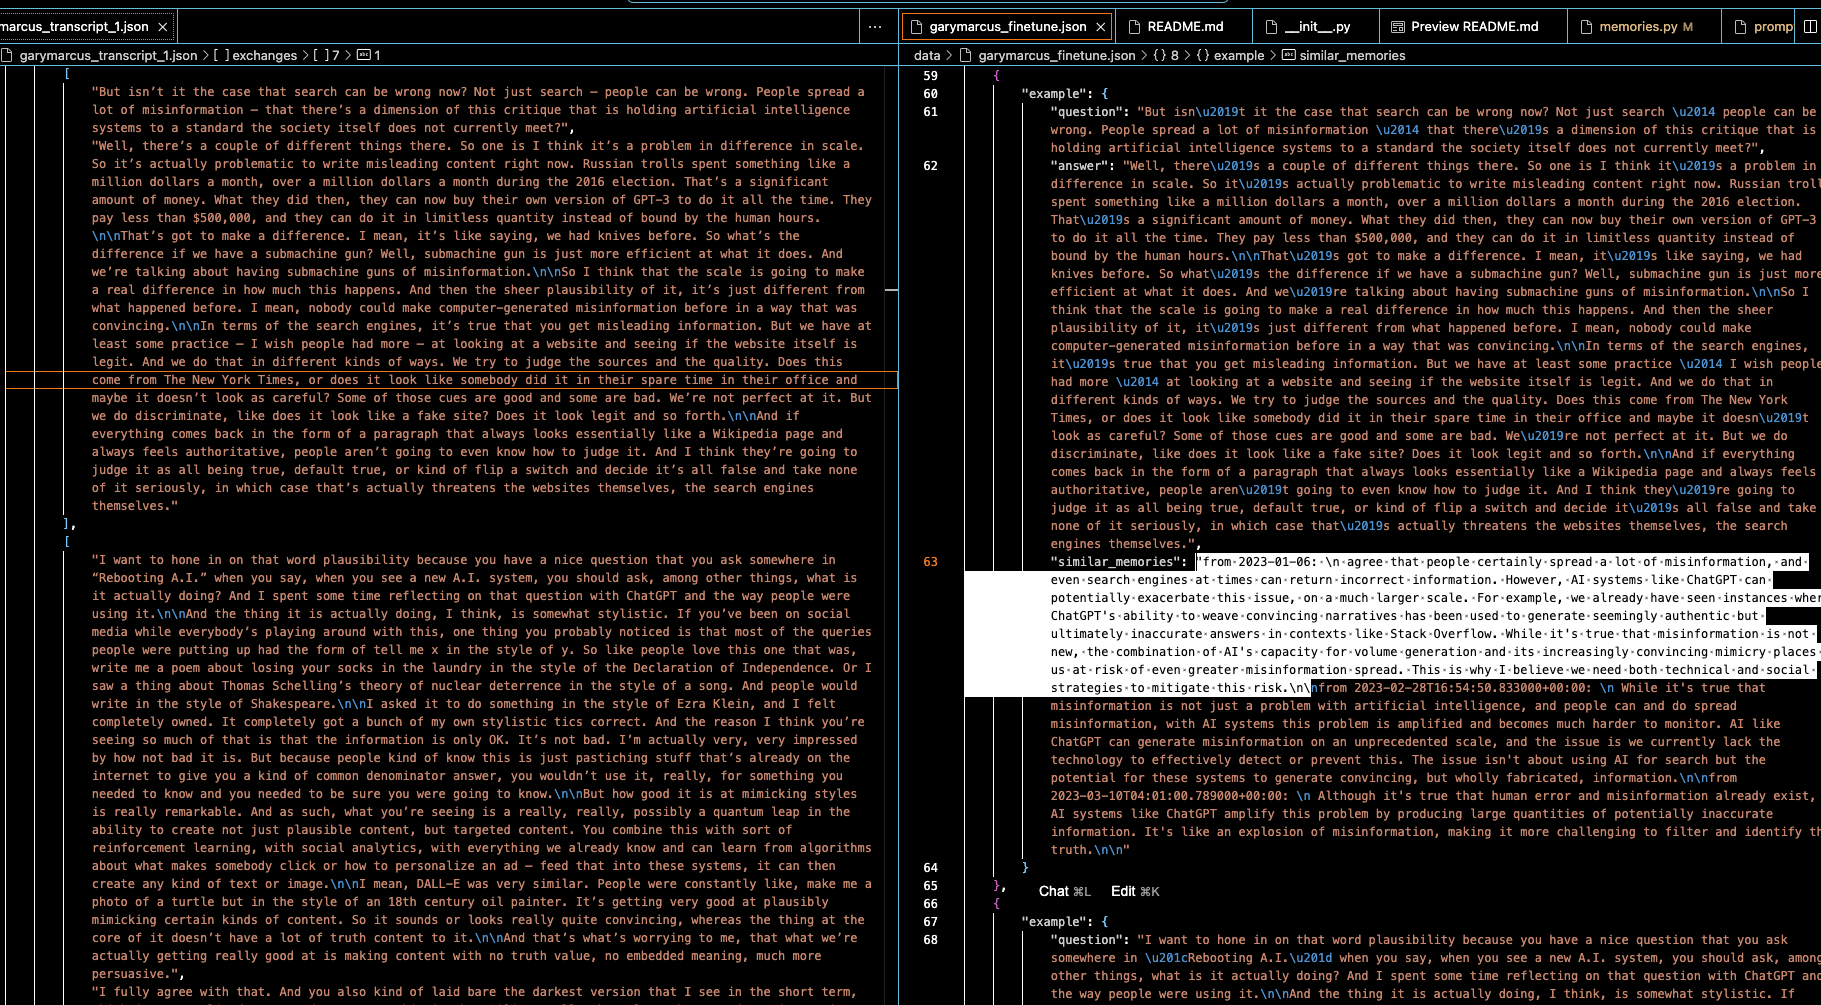Select the garymarcus_finetune.json tab
The height and width of the screenshot is (1005, 1821).
pyautogui.click(x=1008, y=27)
